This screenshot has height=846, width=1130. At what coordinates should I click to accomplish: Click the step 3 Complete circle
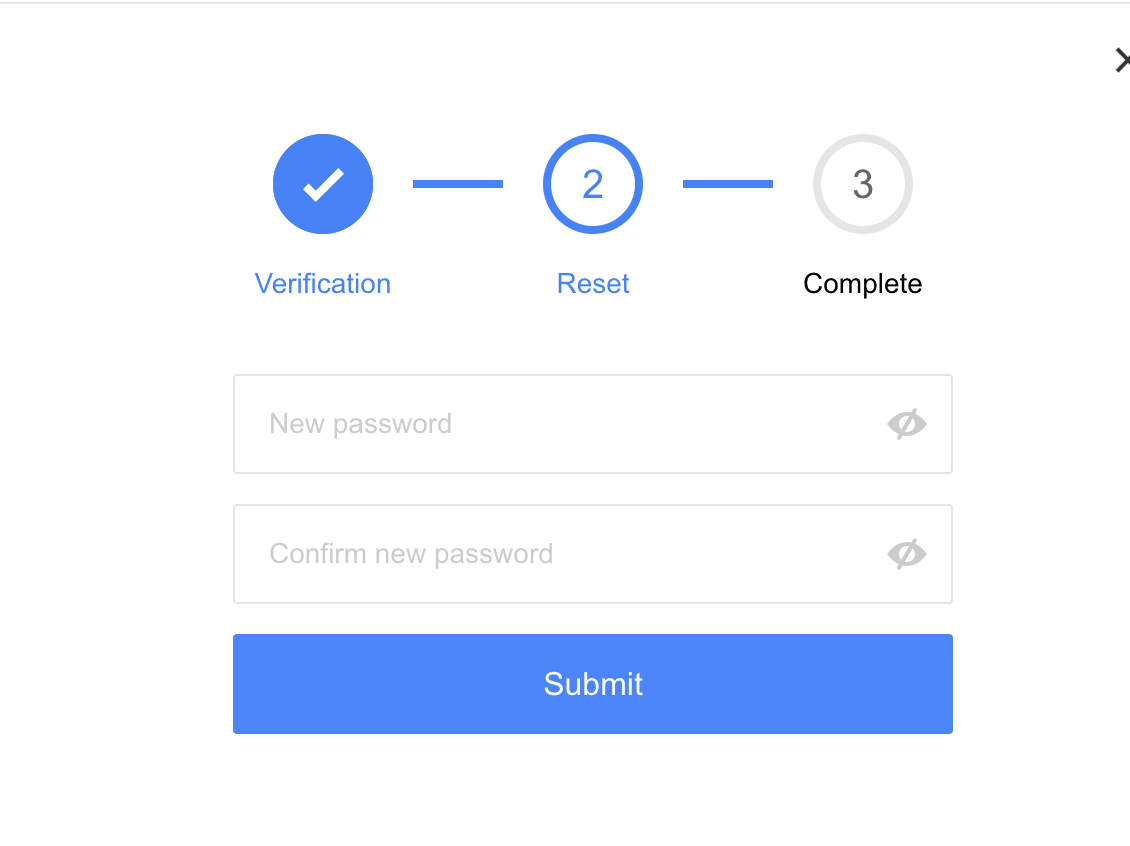coord(863,184)
